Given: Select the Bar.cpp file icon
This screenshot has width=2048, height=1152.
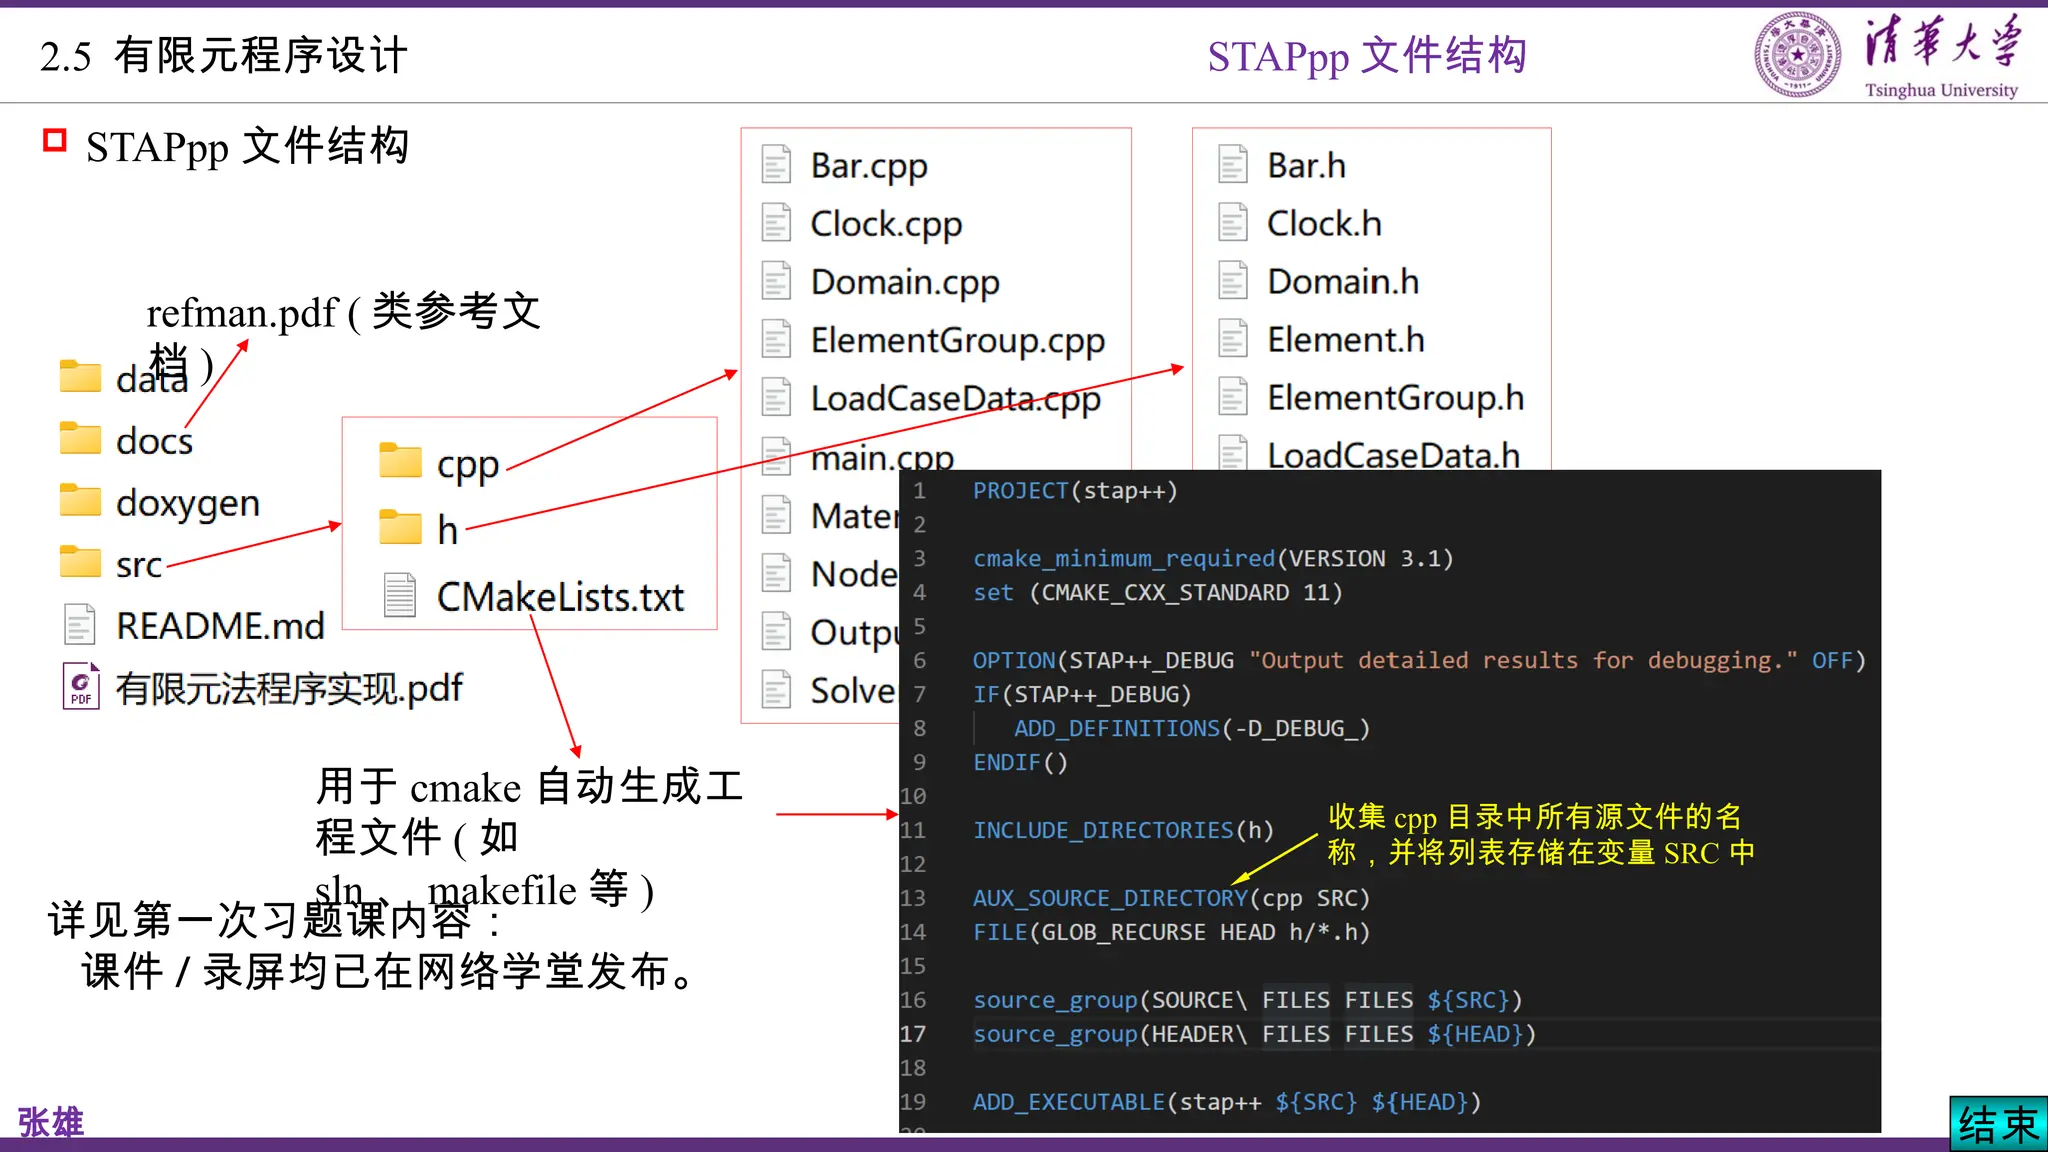Looking at the screenshot, I should 776,165.
